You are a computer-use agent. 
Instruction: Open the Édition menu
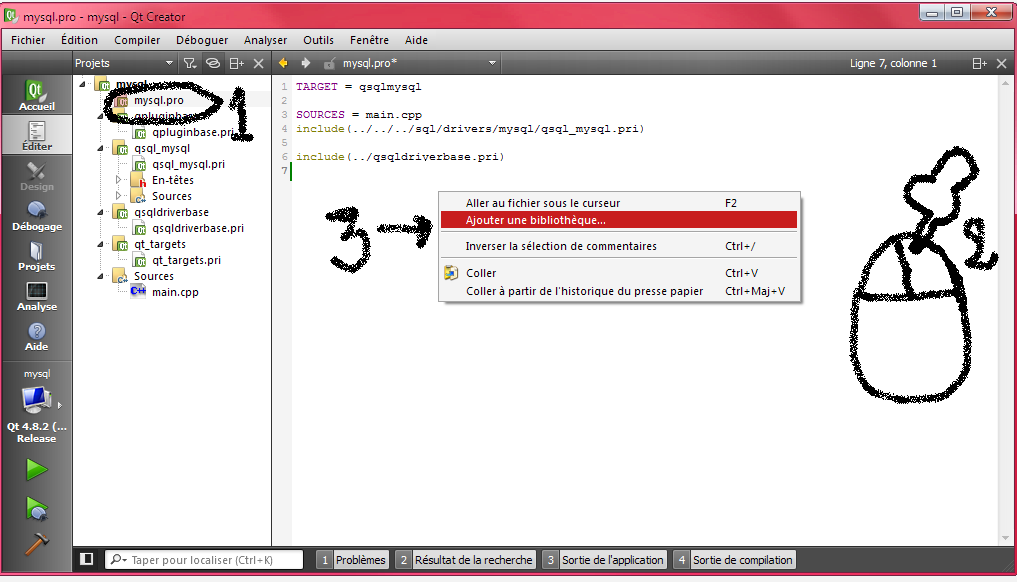79,40
